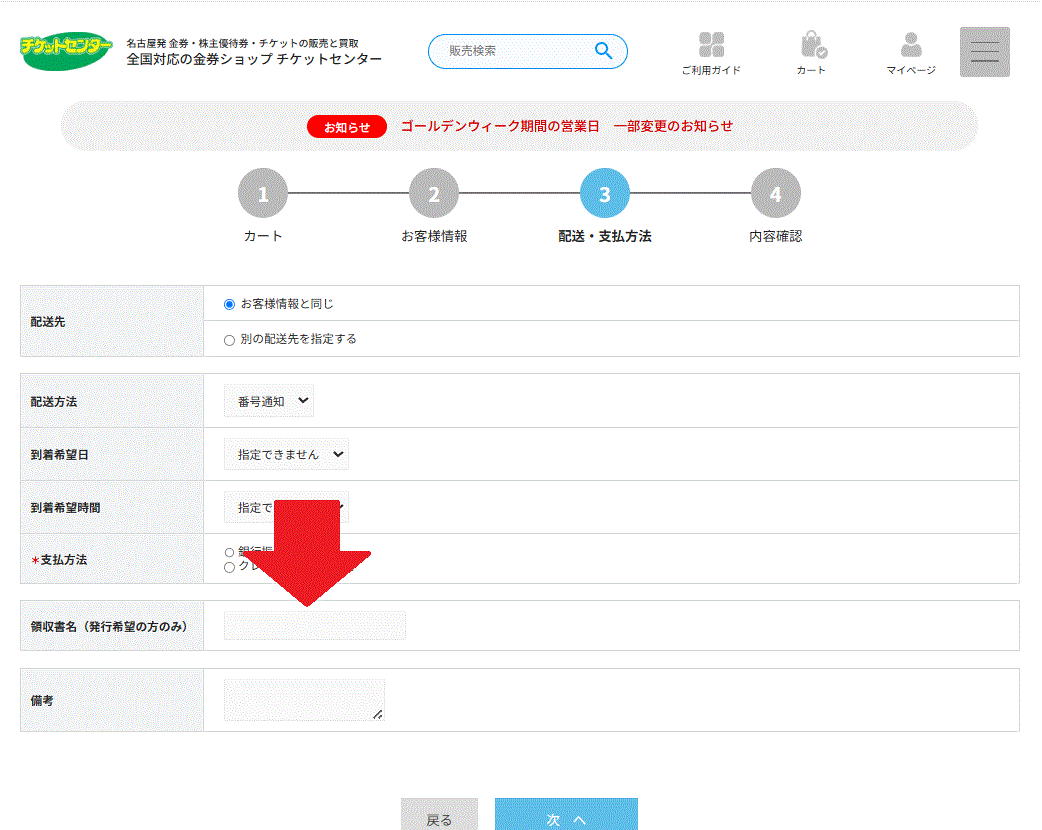
Task: Select the second 支払方法 radio button
Action: (x=229, y=567)
